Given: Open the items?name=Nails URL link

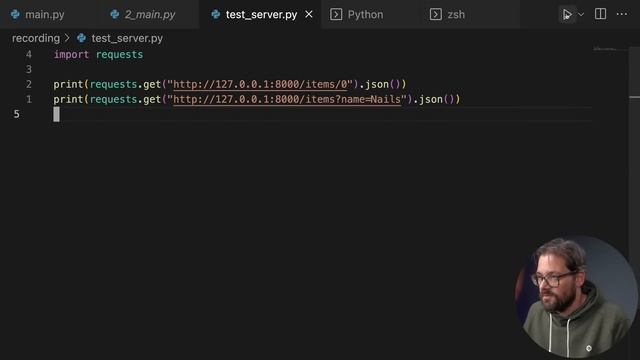Looking at the screenshot, I should [287, 99].
